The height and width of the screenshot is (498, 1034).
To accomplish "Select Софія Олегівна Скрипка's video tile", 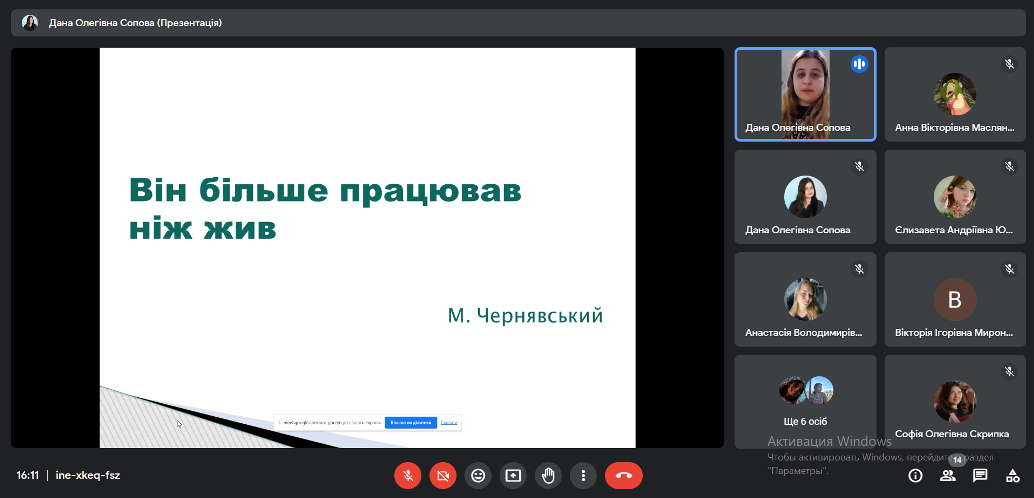I will point(955,401).
